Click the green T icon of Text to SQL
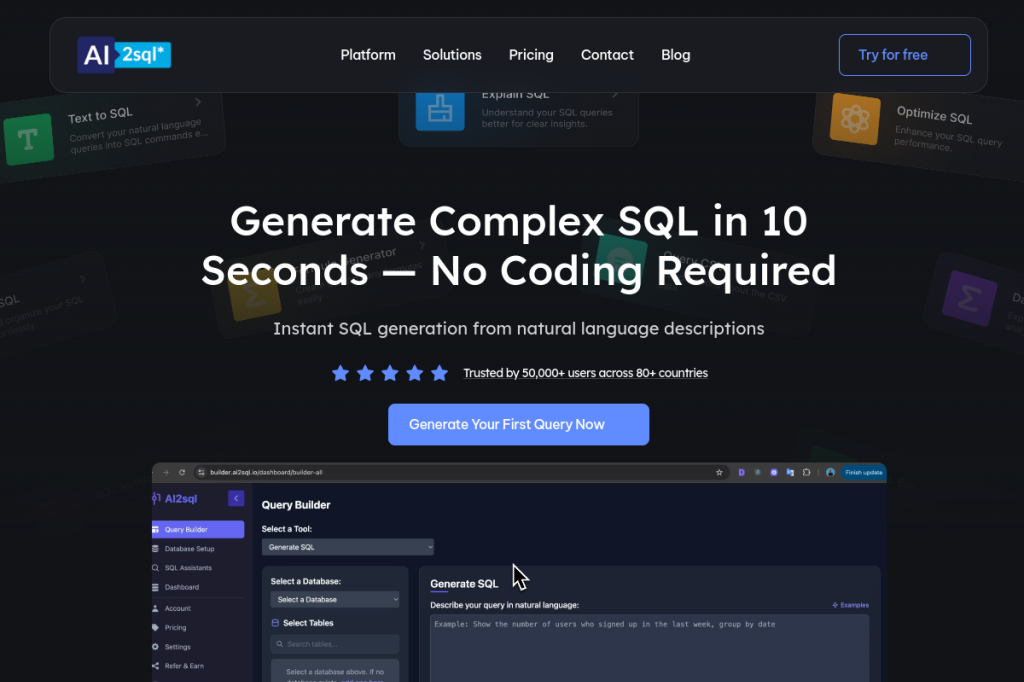Screen dimensions: 1024x682 tap(28, 139)
